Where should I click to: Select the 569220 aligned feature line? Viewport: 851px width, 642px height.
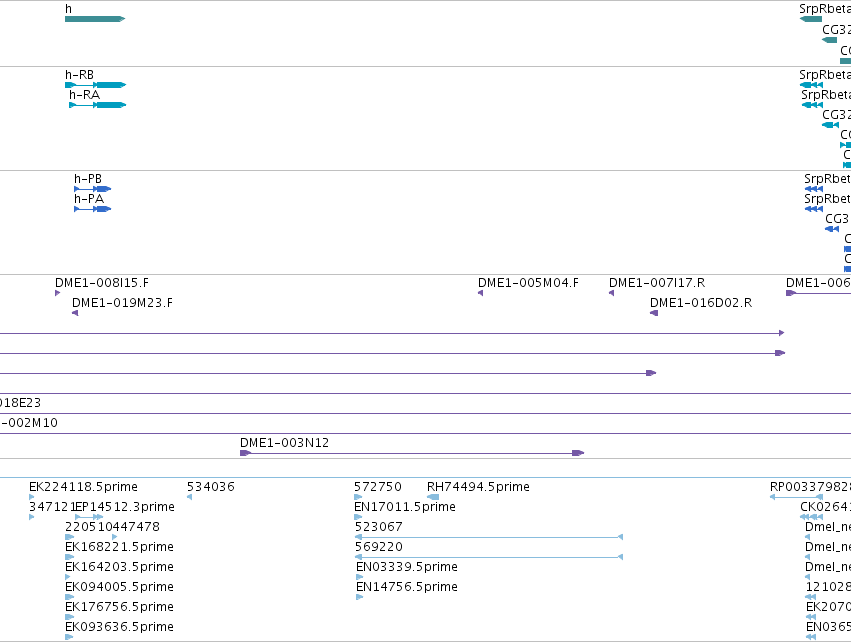tap(488, 557)
